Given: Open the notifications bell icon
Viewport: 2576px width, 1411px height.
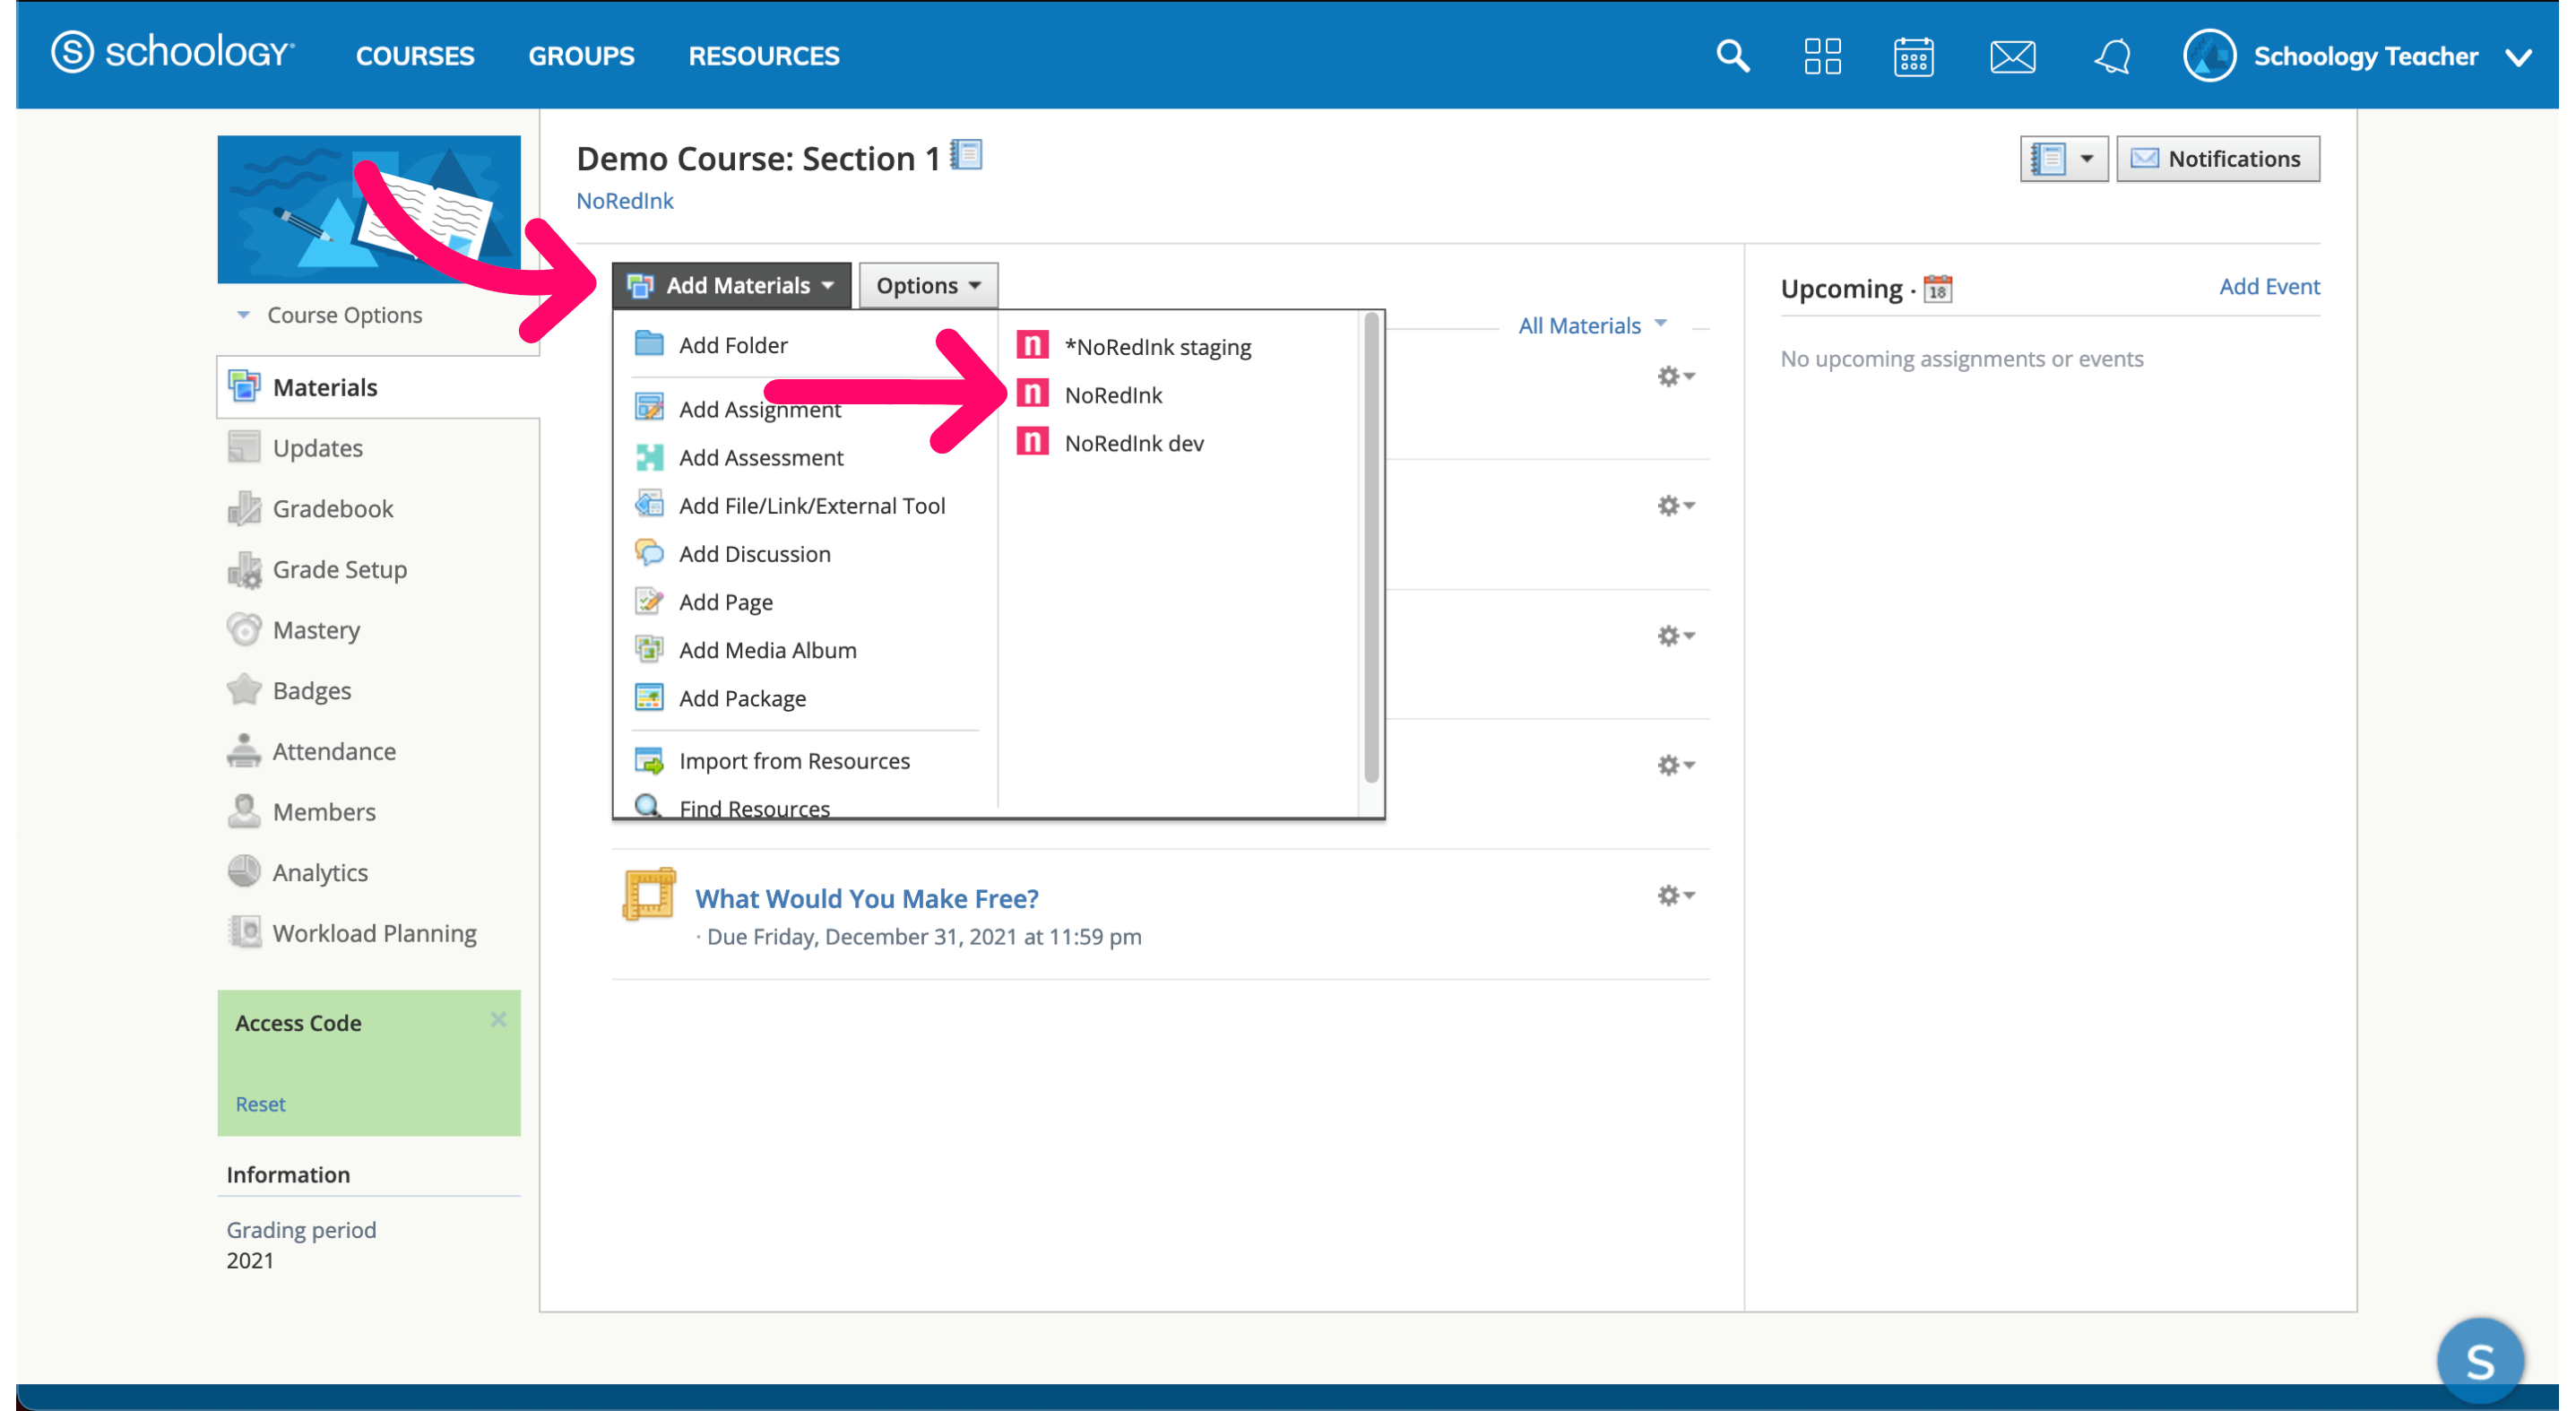Looking at the screenshot, I should [x=2111, y=56].
